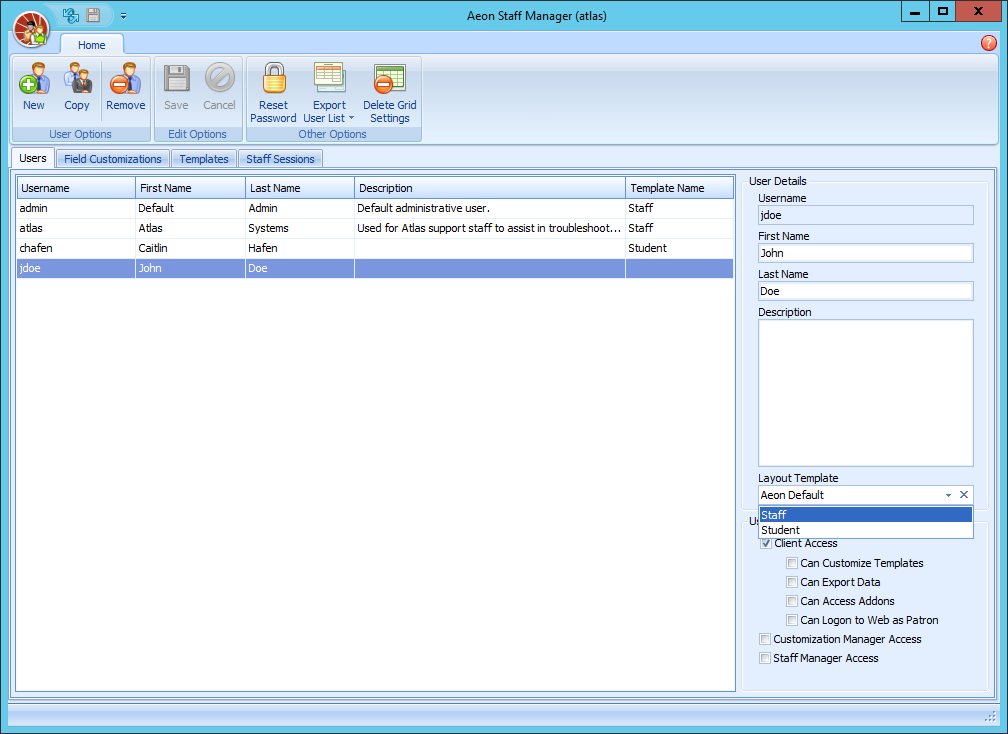Switch to the Templates tab
The image size is (1008, 734).
pos(203,158)
